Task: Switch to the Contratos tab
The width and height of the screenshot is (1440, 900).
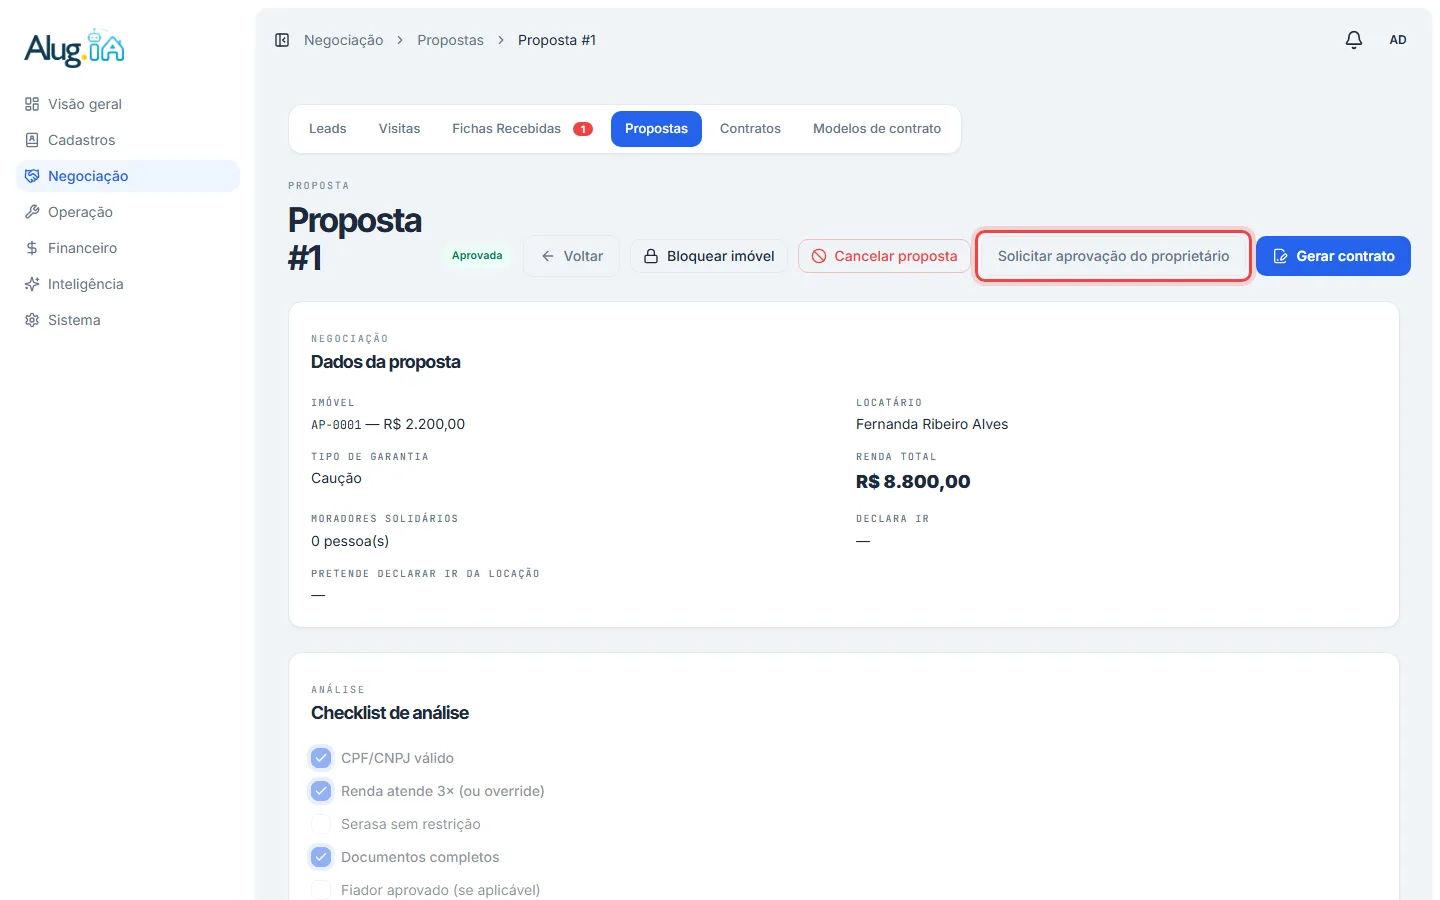Action: [750, 129]
